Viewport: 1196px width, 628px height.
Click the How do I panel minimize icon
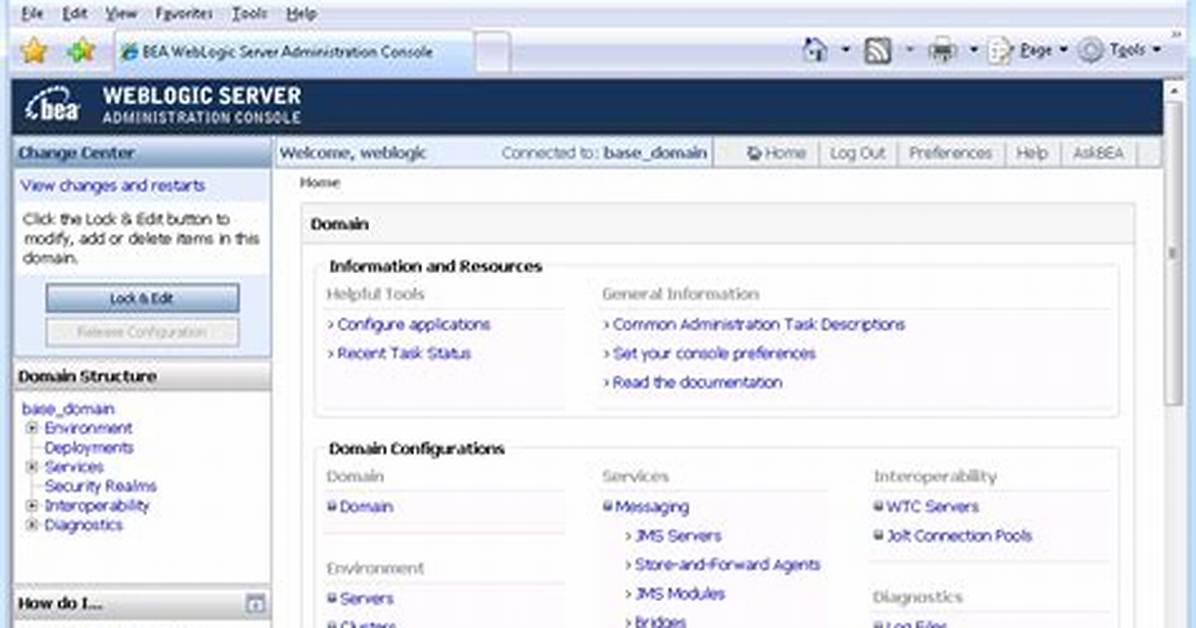(256, 604)
